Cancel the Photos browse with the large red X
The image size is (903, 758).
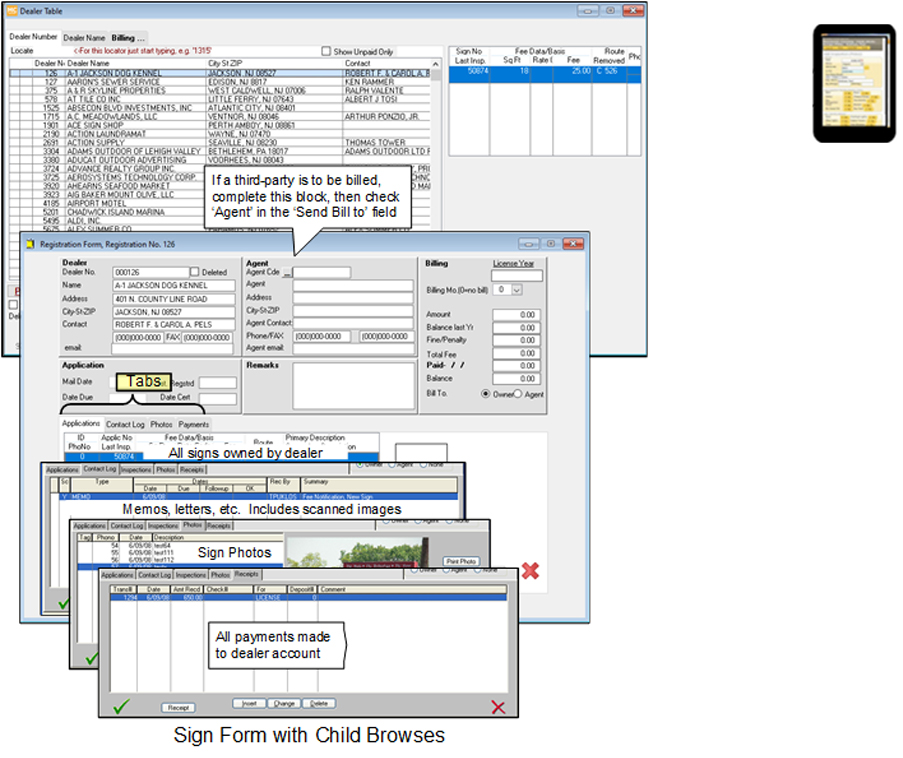(x=529, y=571)
